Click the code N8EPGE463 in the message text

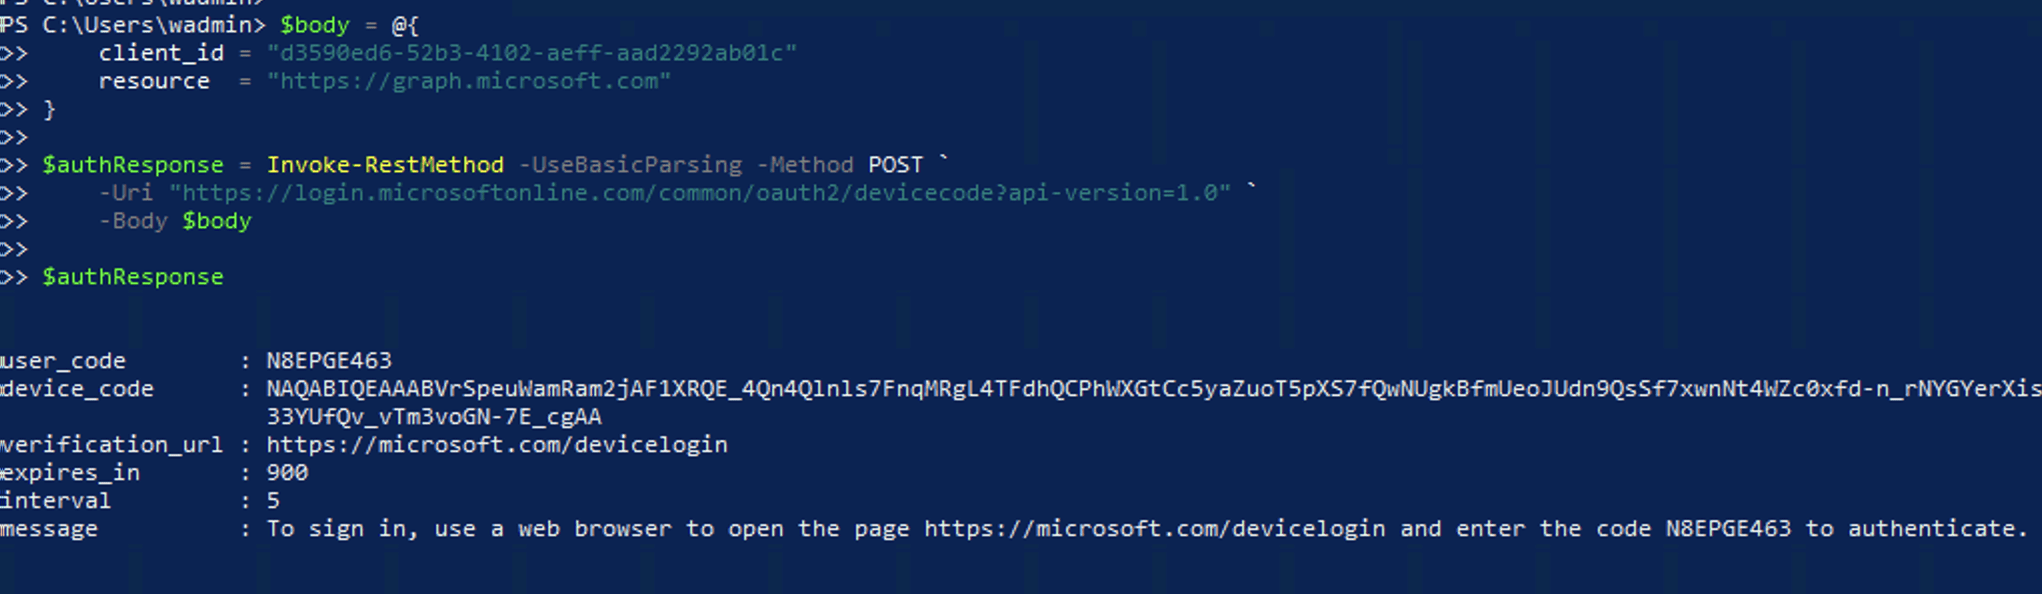pyautogui.click(x=1728, y=529)
